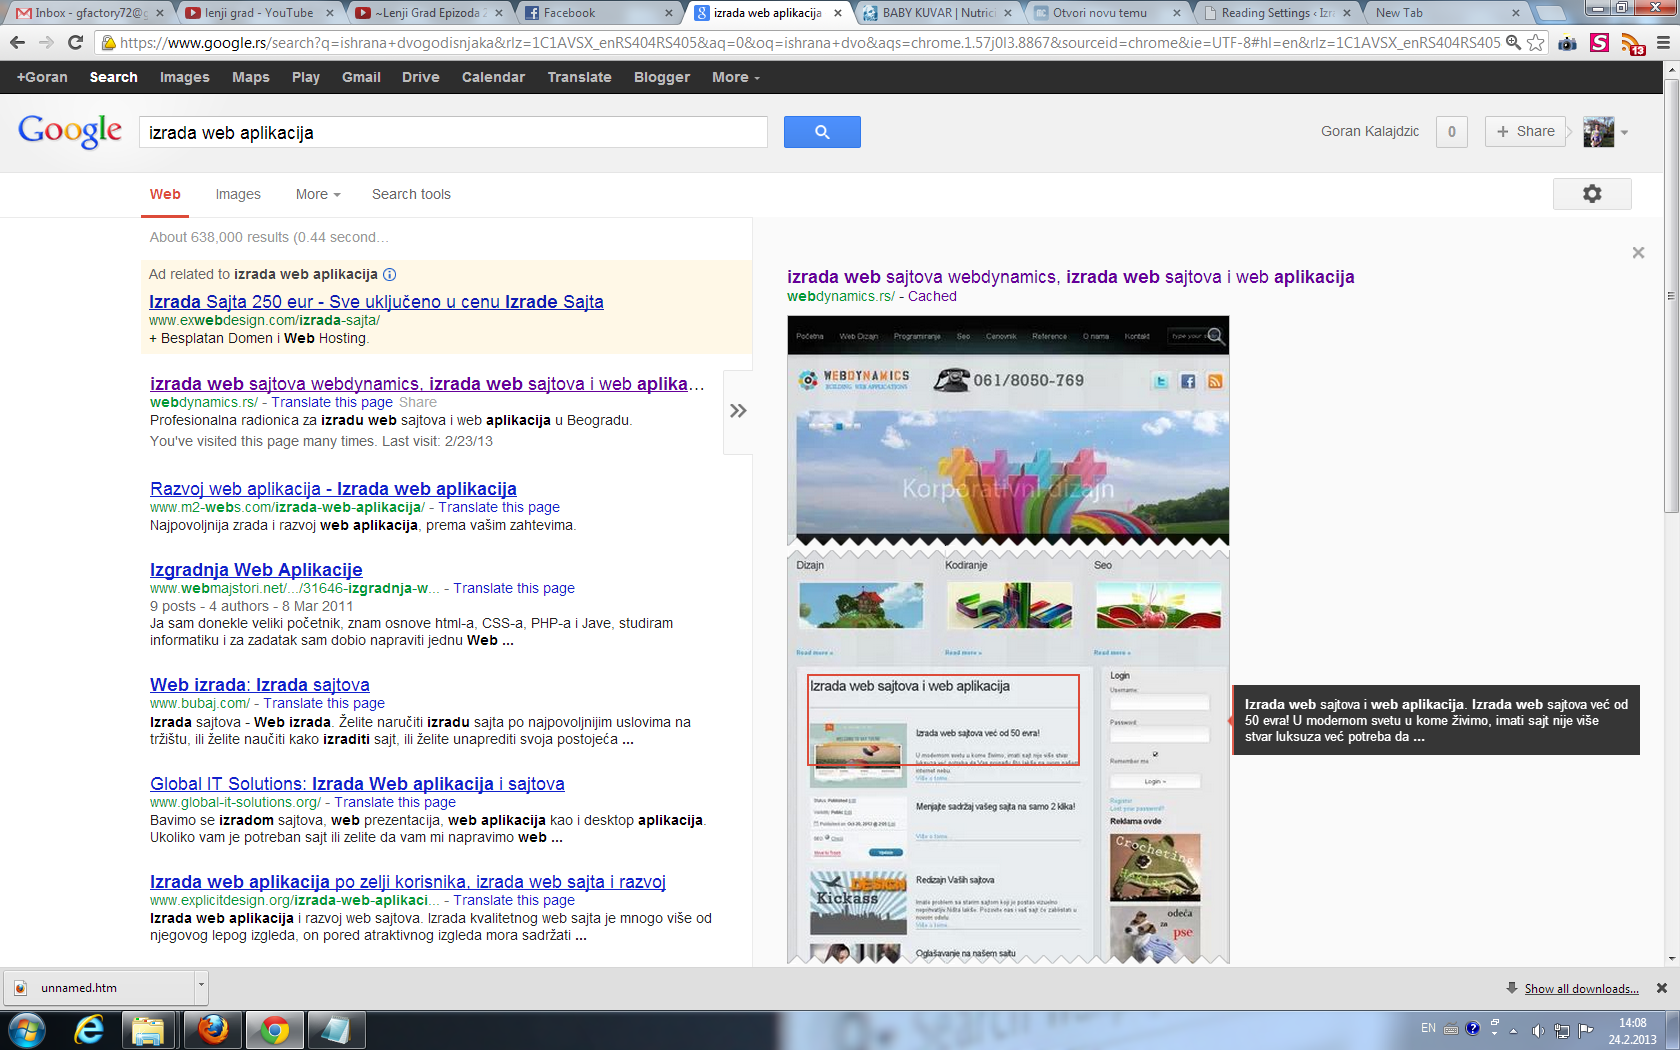
Task: Click the browser address bar
Action: 810,43
